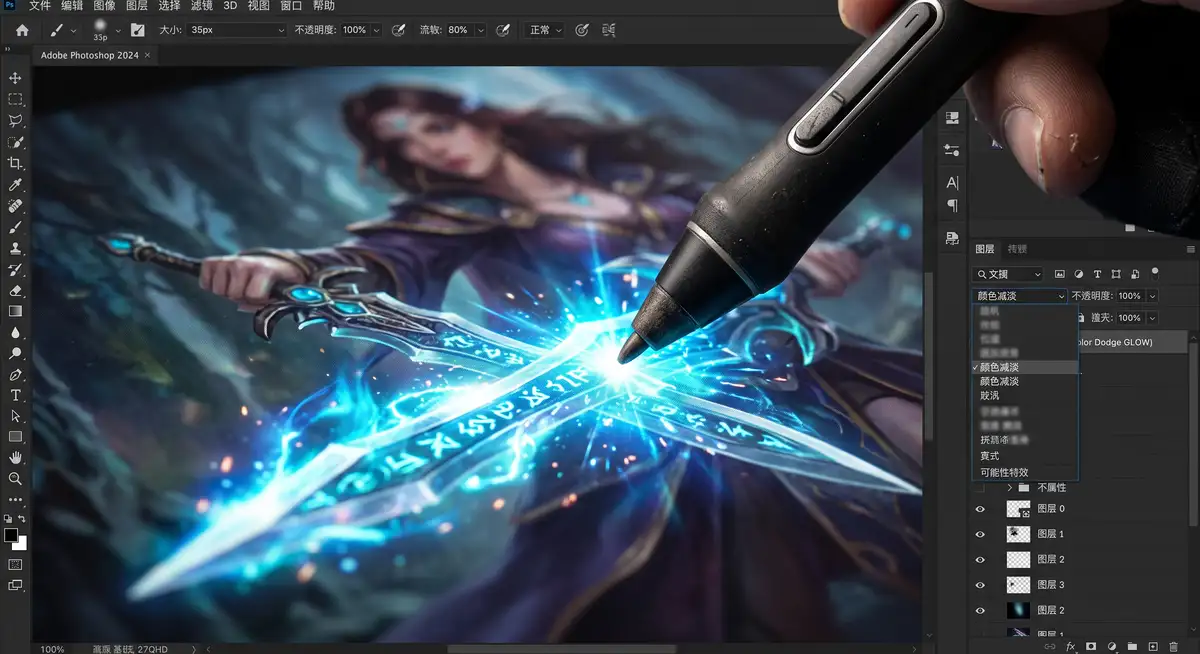Toggle the brush settings panel button
Image resolution: width=1200 pixels, height=654 pixels.
pyautogui.click(x=138, y=30)
